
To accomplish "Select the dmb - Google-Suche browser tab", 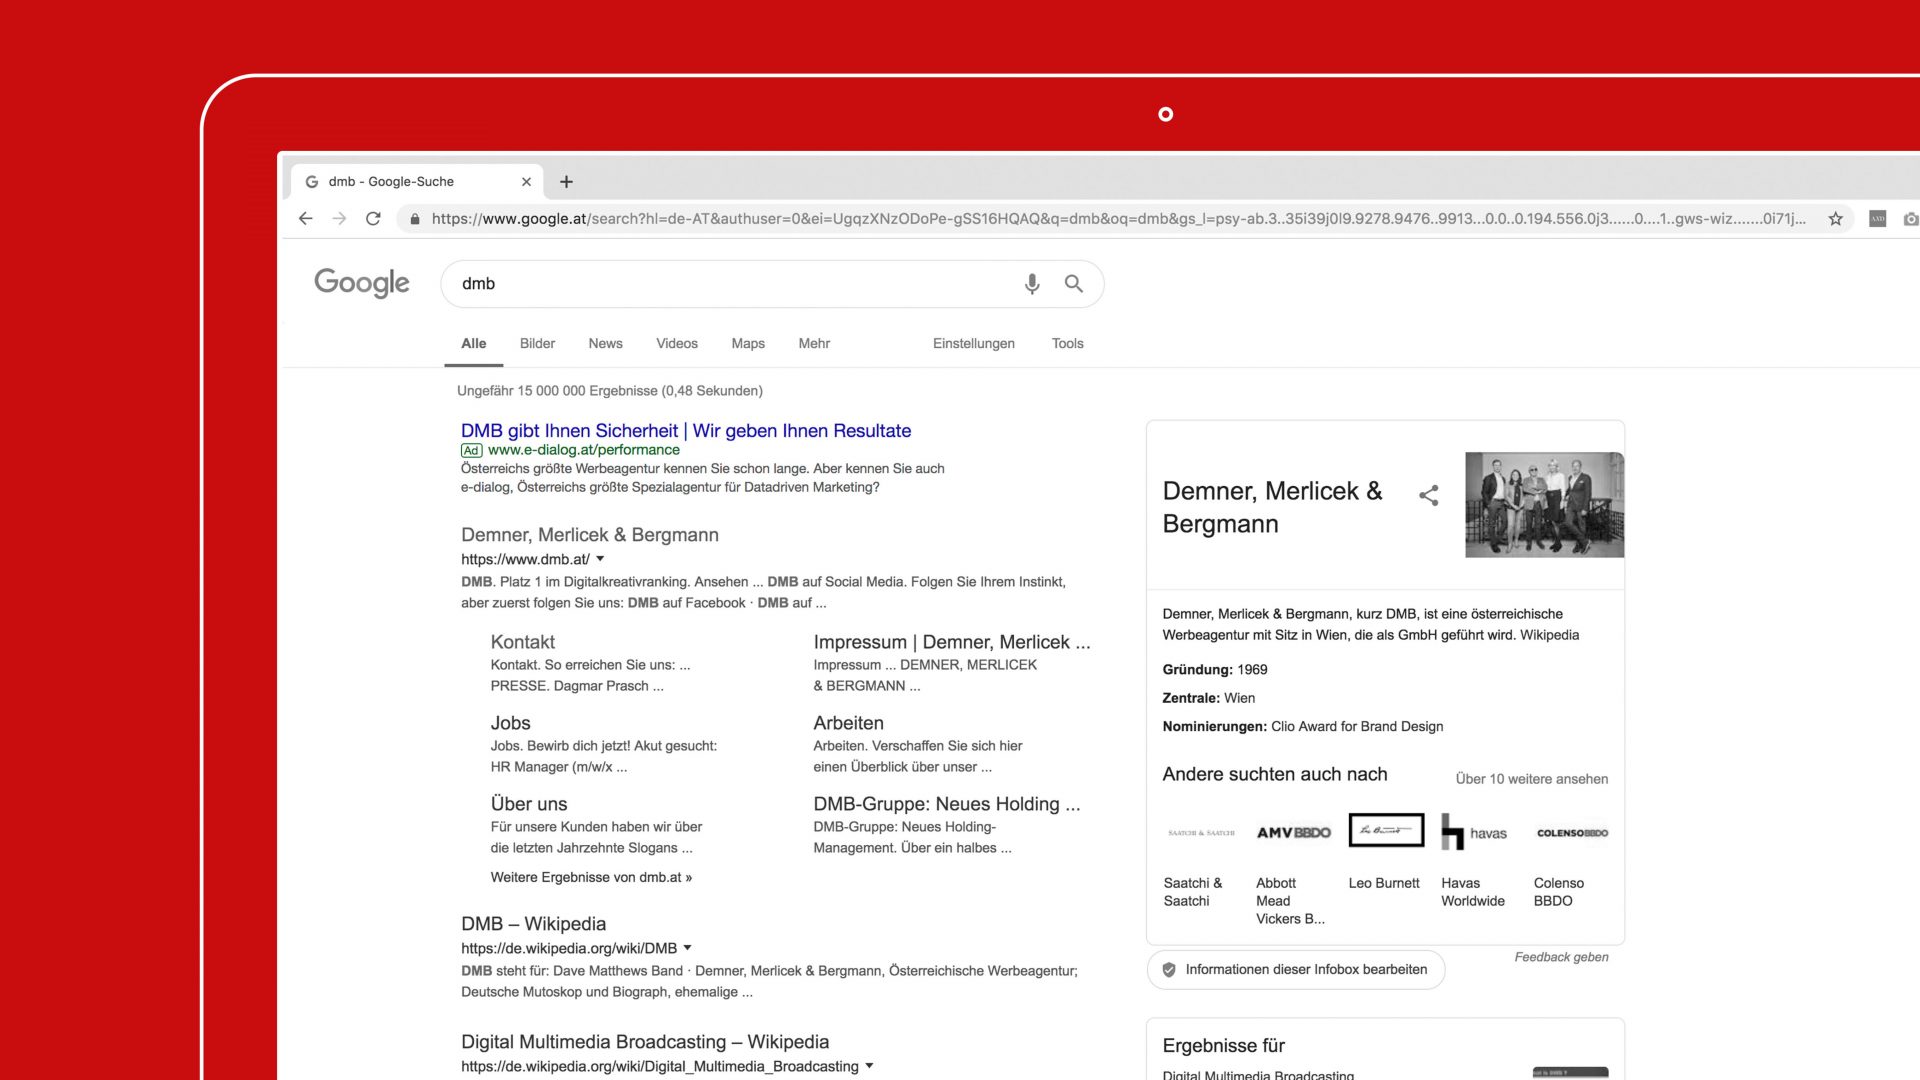I will point(417,182).
